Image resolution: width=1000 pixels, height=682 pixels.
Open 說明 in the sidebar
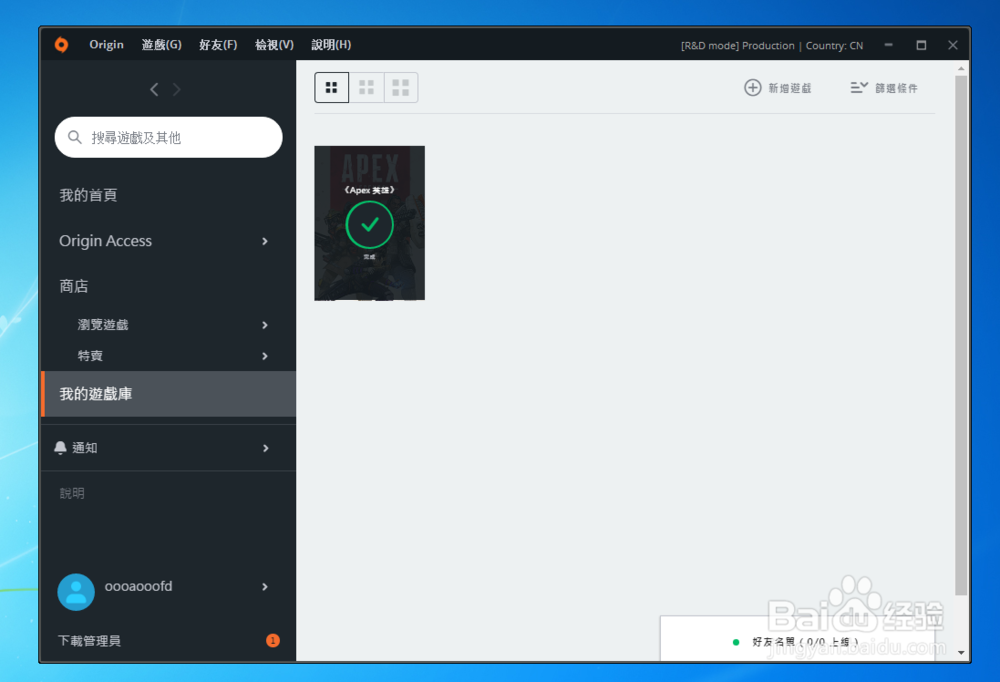coord(72,493)
